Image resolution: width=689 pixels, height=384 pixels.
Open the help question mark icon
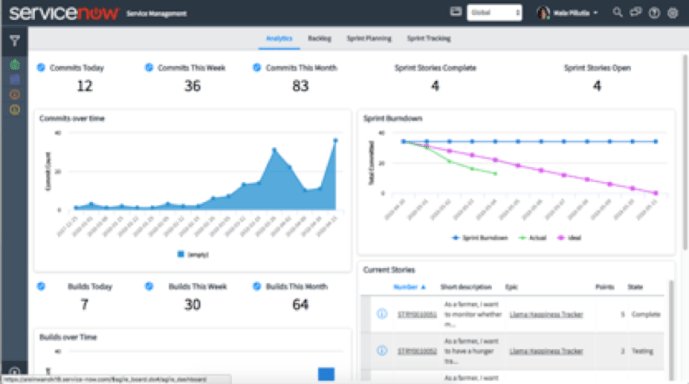pyautogui.click(x=654, y=13)
